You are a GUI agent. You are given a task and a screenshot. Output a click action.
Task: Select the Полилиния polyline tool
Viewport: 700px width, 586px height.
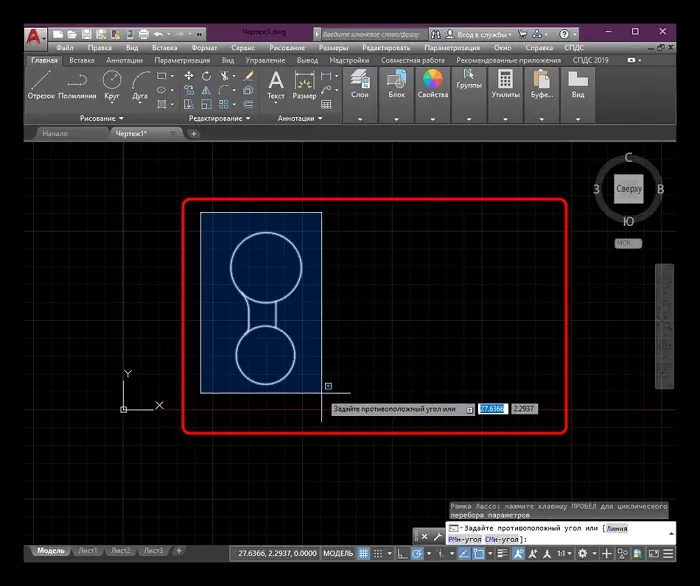(x=77, y=85)
